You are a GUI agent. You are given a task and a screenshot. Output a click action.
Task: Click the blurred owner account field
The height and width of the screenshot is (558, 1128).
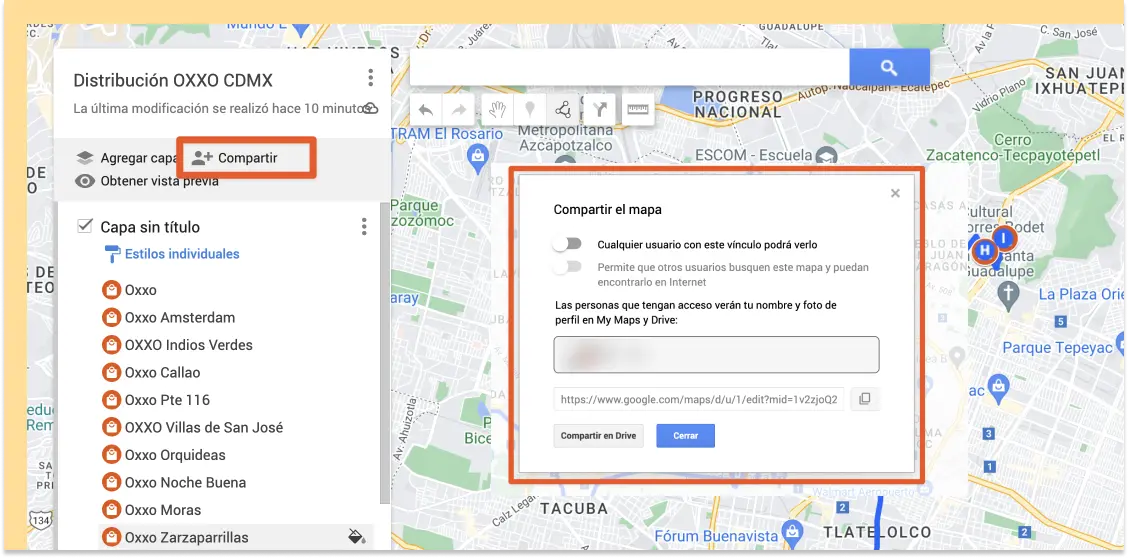[x=717, y=355]
